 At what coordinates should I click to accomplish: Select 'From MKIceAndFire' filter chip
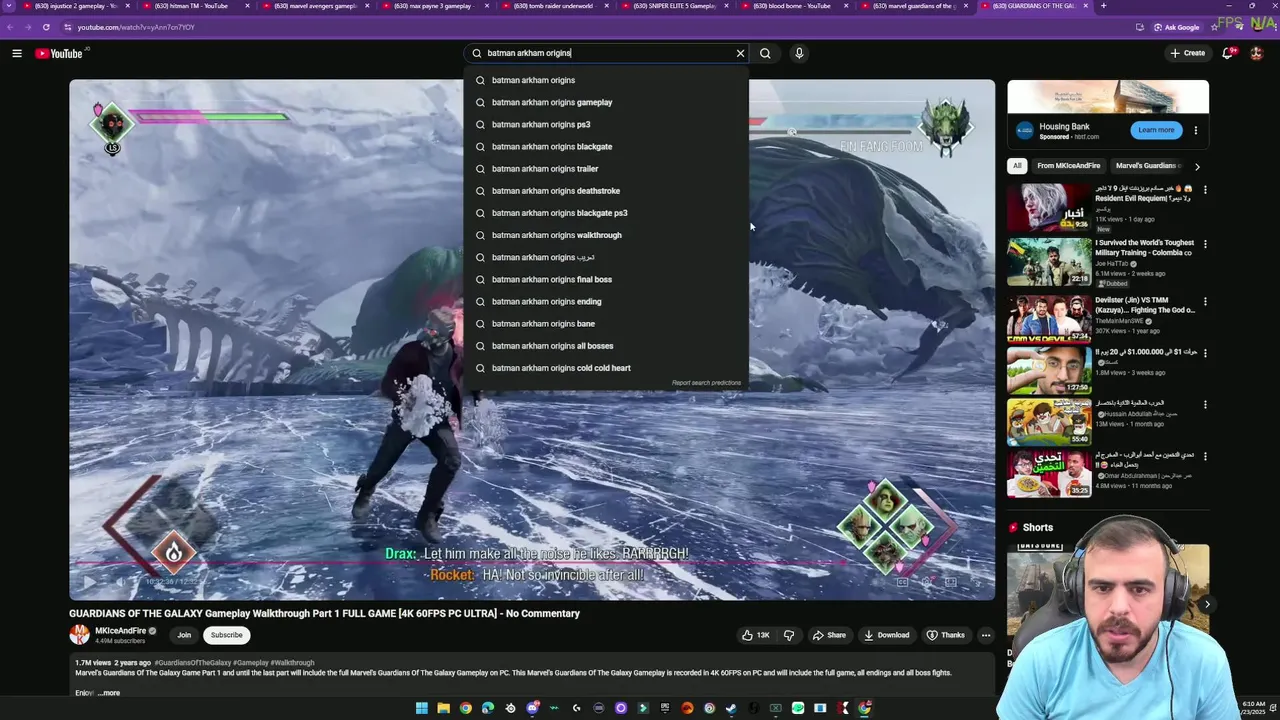click(1069, 166)
